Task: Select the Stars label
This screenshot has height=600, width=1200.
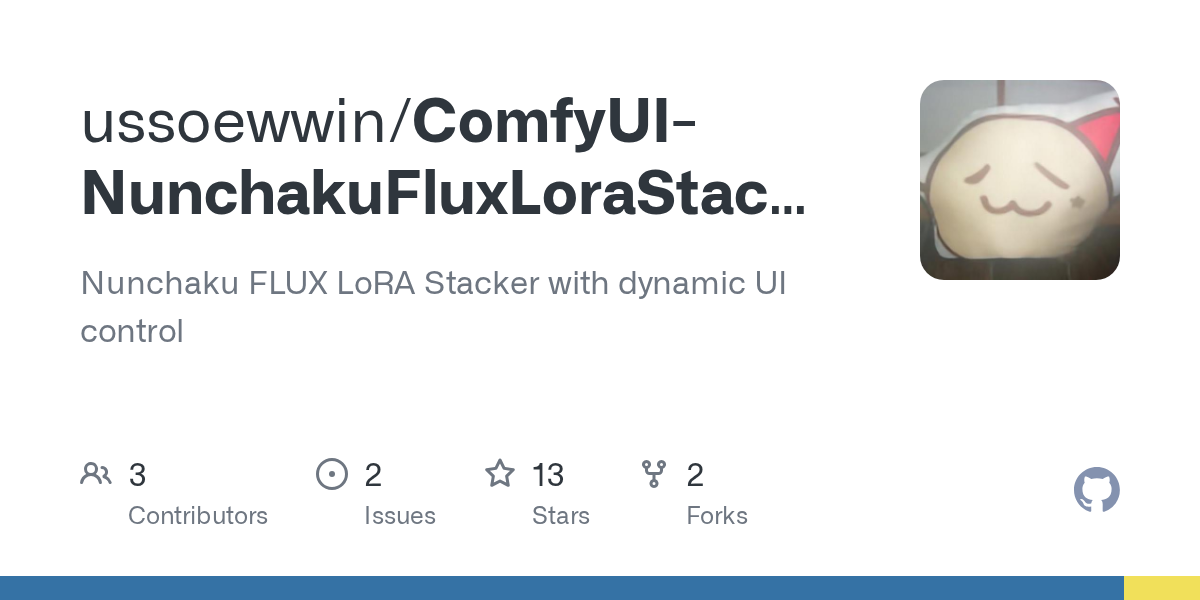Action: pyautogui.click(x=561, y=516)
